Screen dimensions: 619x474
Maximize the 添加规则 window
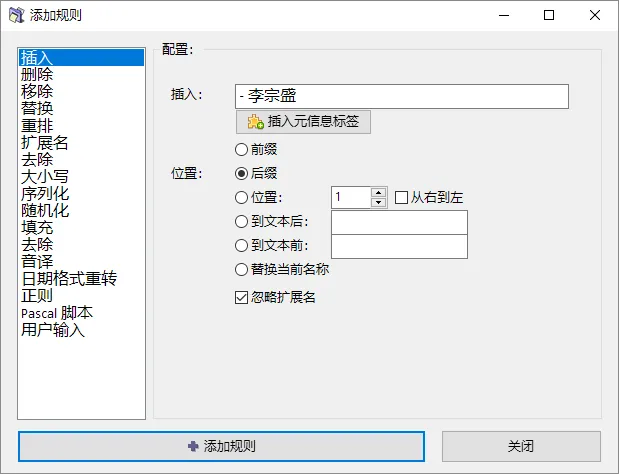point(549,15)
